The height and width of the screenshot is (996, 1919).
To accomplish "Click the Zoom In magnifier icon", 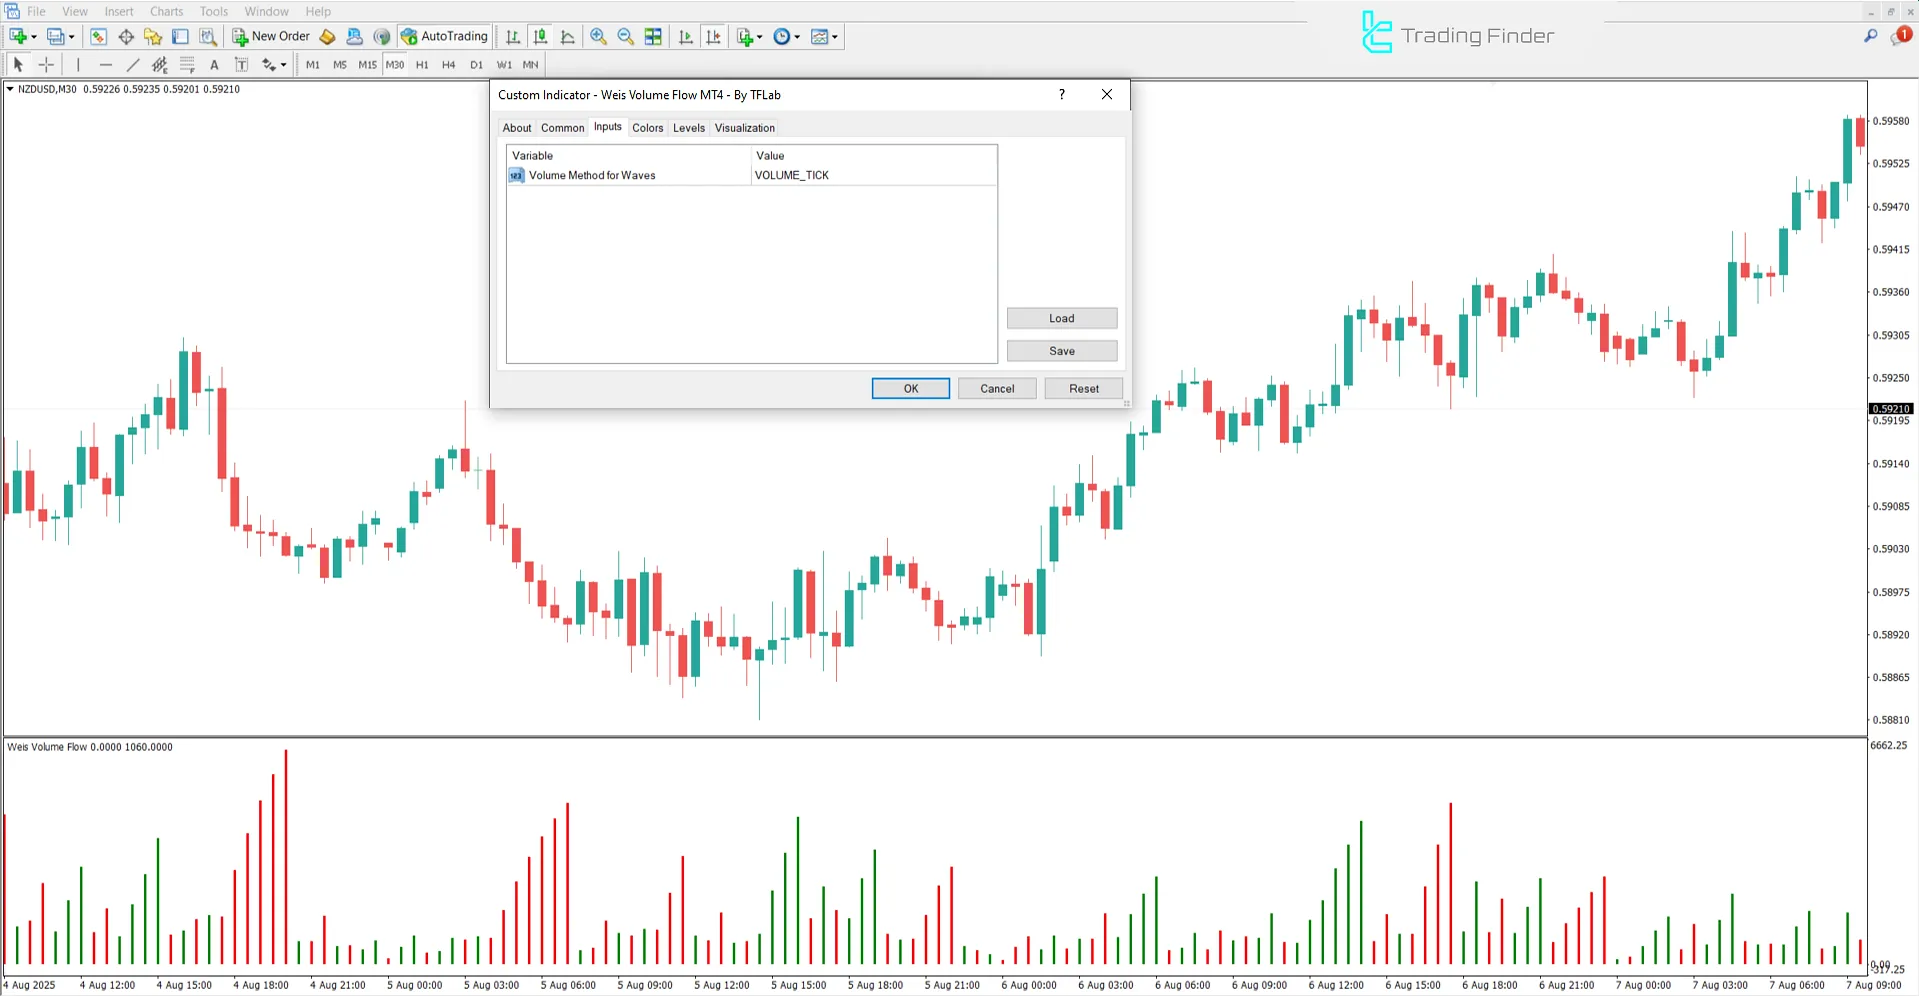I will (598, 36).
